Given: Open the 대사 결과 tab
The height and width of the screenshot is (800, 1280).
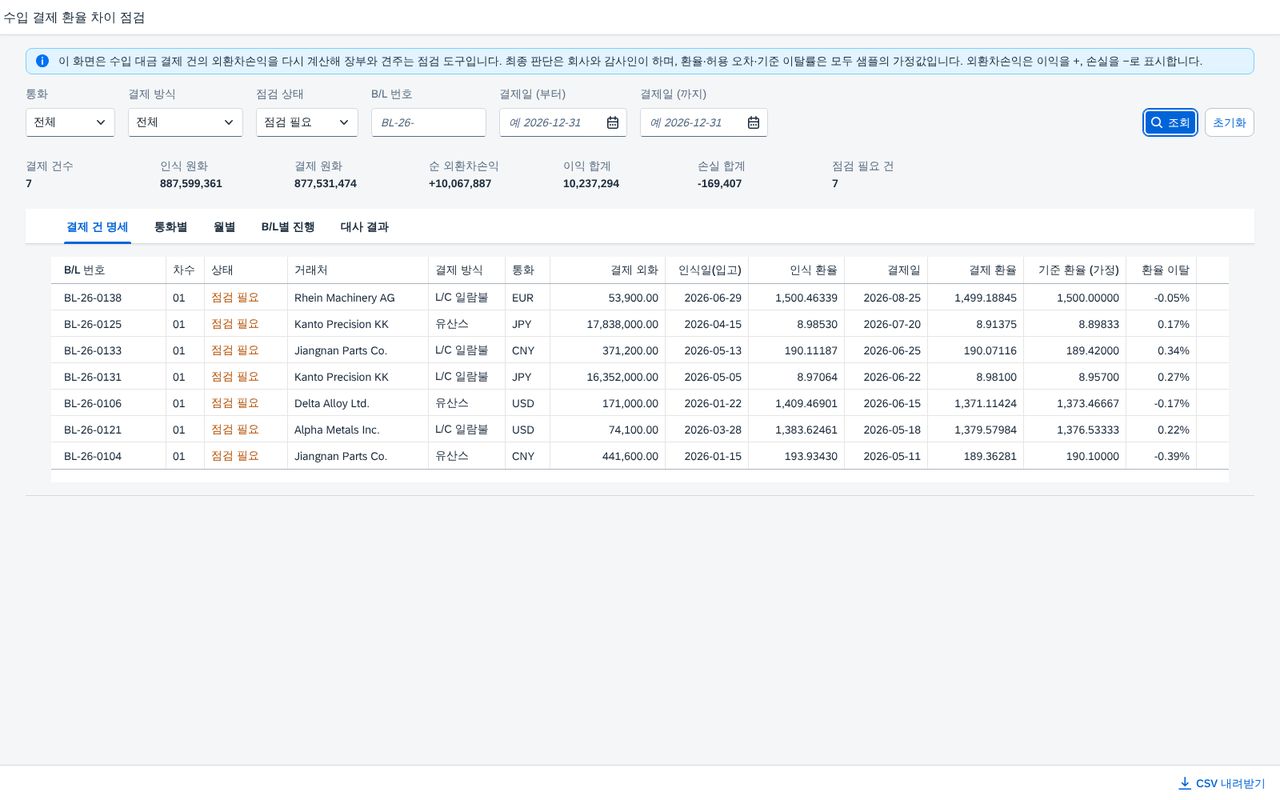Looking at the screenshot, I should point(364,227).
